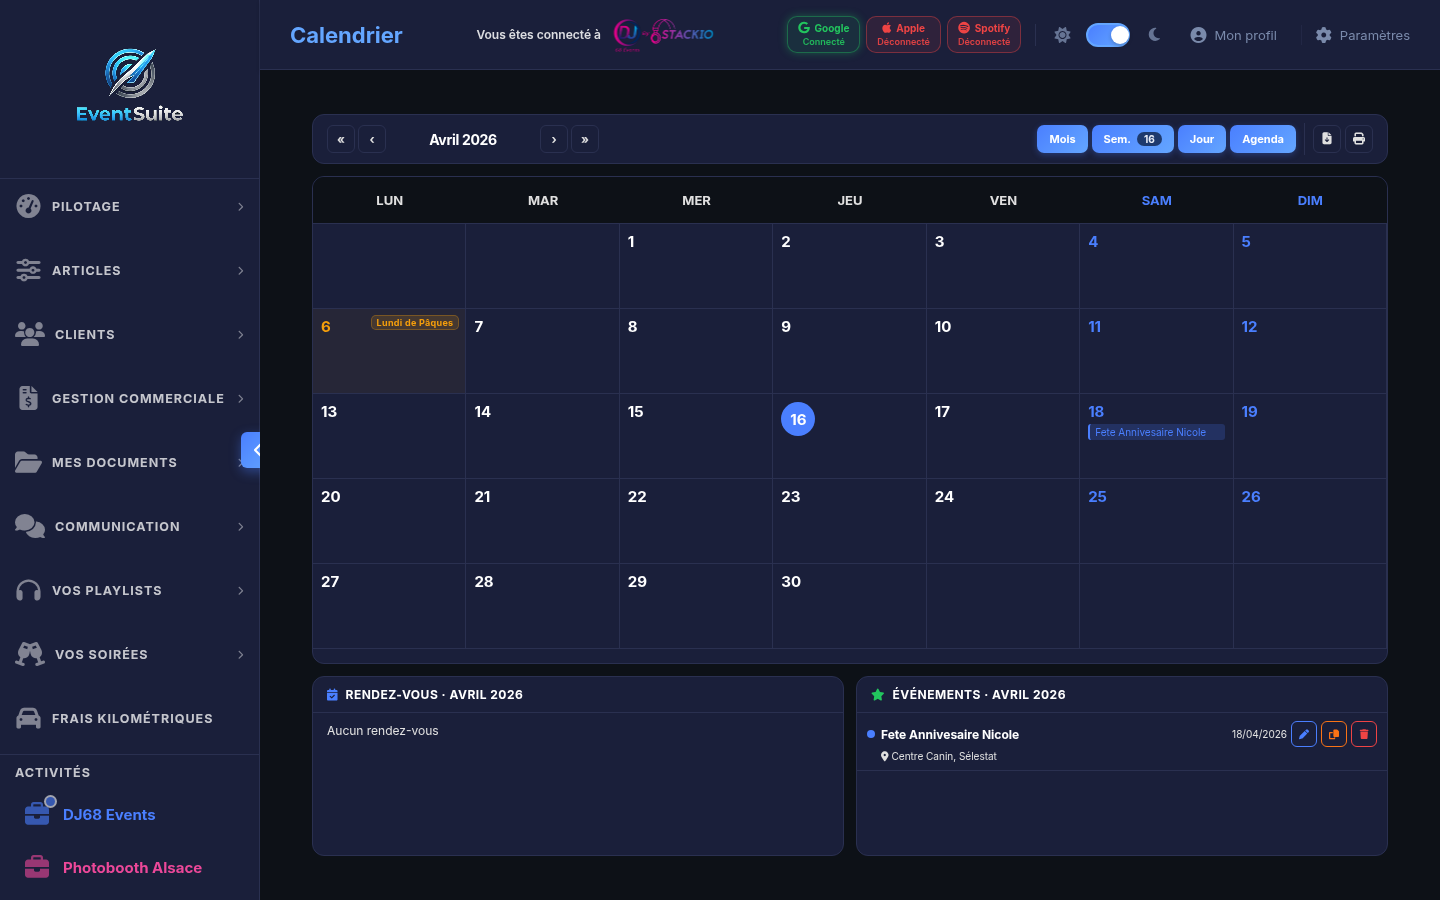Print the April 2026 calendar
1440x900 pixels.
coord(1359,139)
